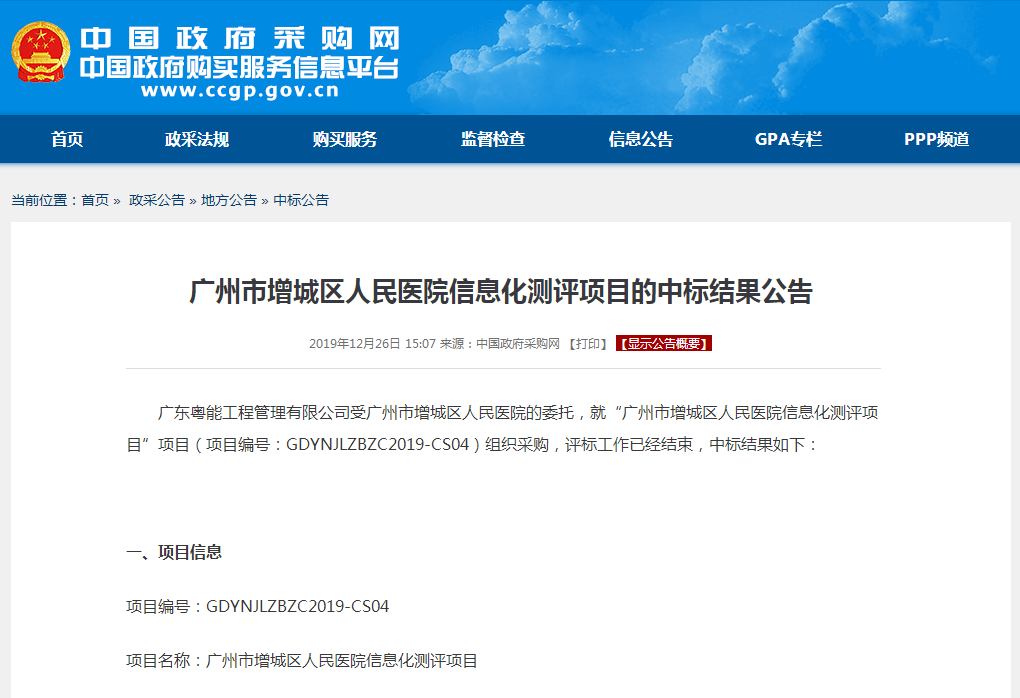Click the 中国政府购买服务信息平台 subtitle text
This screenshot has height=698, width=1020.
click(x=239, y=67)
